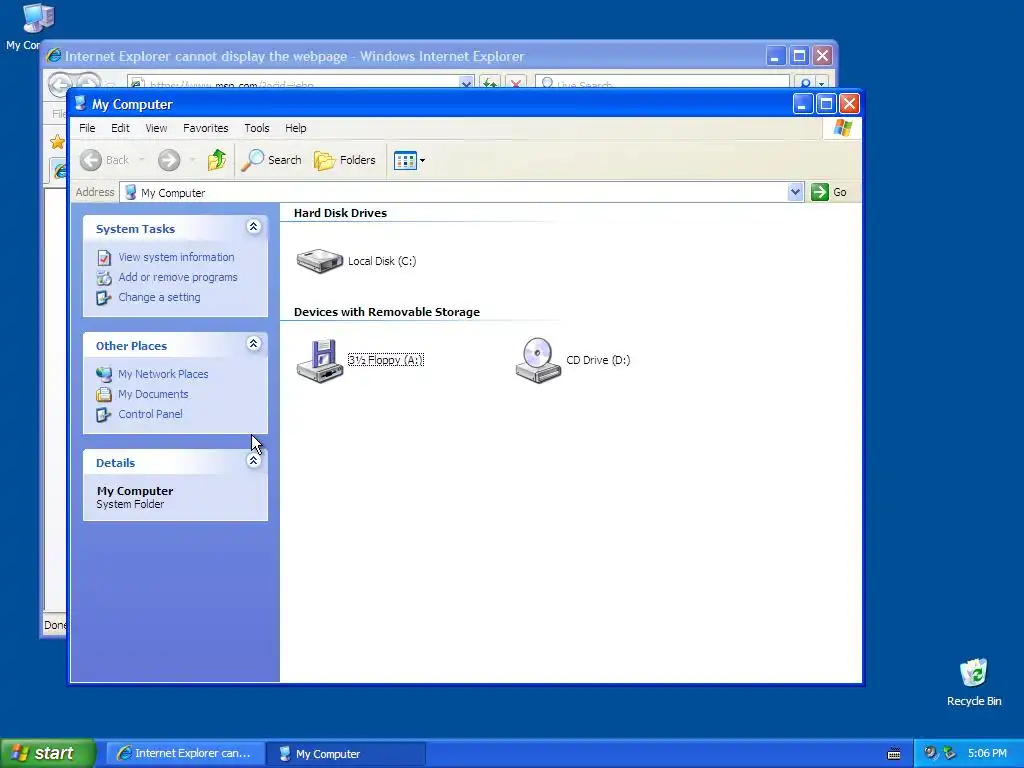Viewport: 1024px width, 768px height.
Task: Click the Change a setting icon
Action: tap(104, 298)
